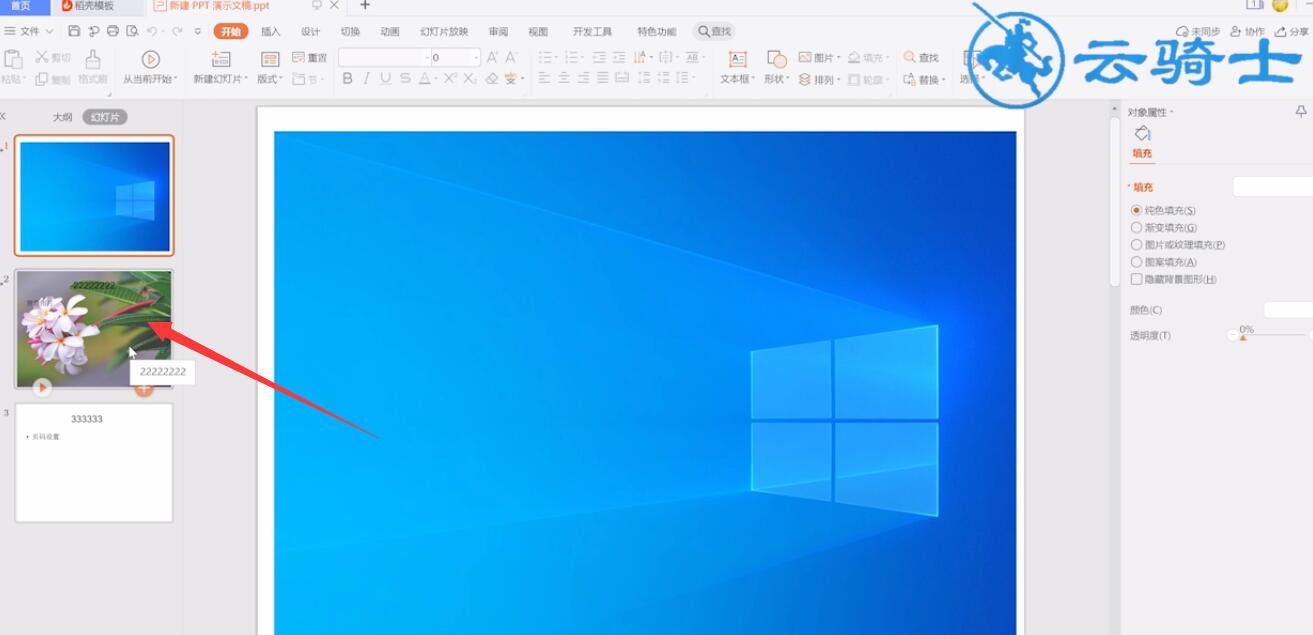
Task: Open the Transitions (切换) ribbon tab
Action: click(350, 32)
